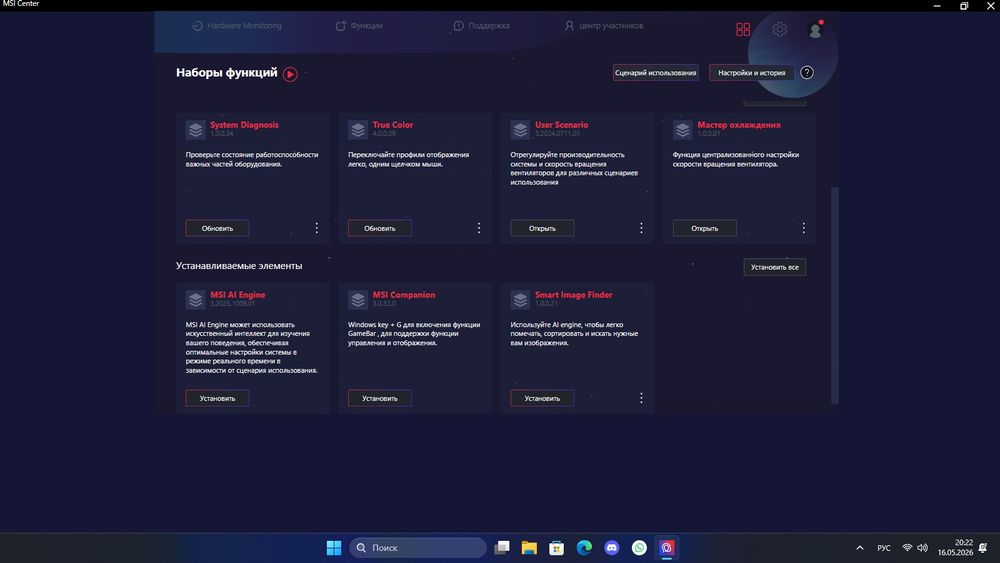Expand True Color three-dot menu

(479, 228)
